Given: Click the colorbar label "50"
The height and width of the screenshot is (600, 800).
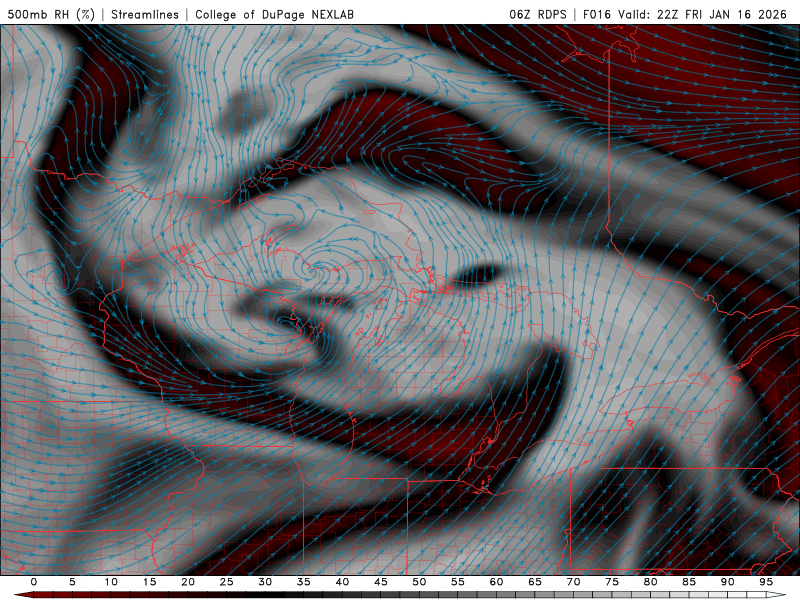Looking at the screenshot, I should coord(419,582).
